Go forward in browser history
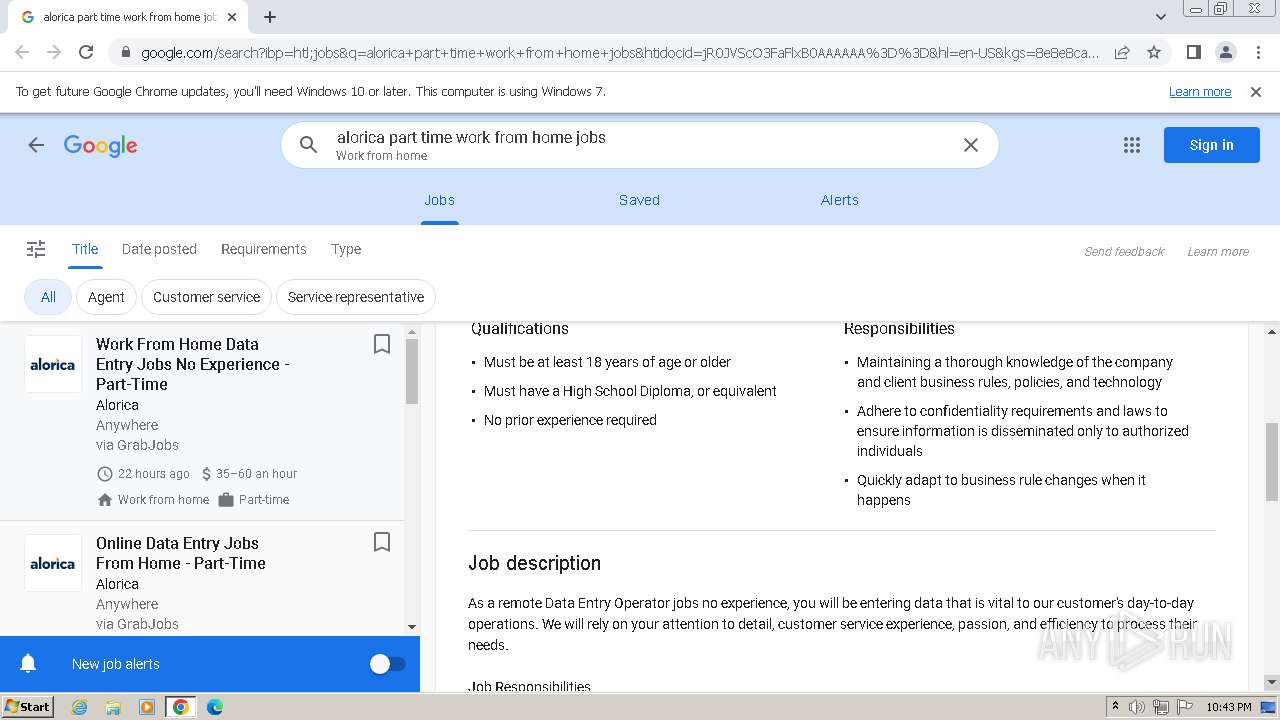 point(54,52)
